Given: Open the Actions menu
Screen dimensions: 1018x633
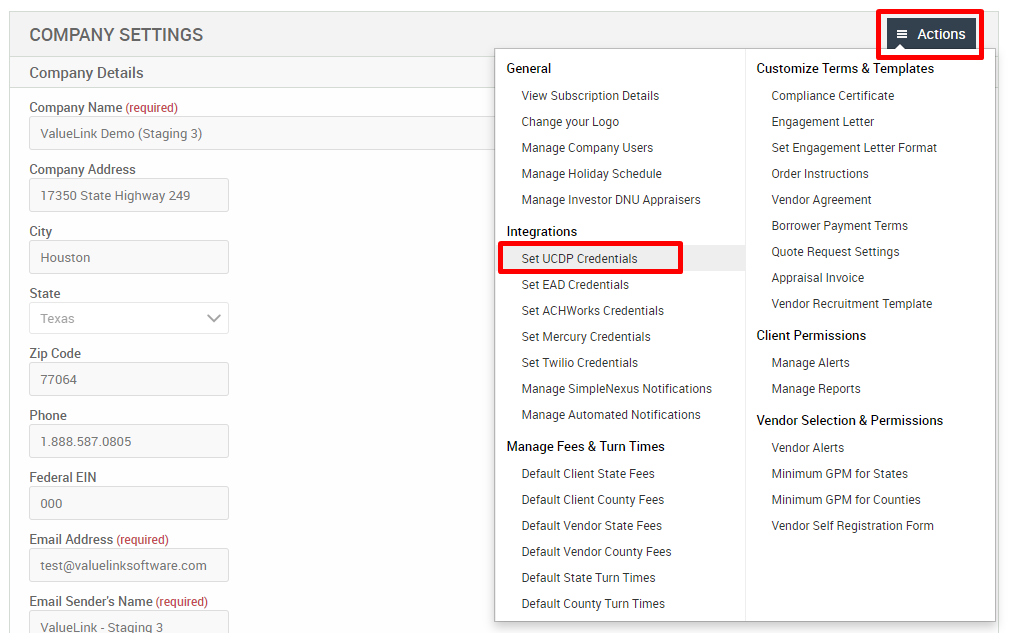Looking at the screenshot, I should pos(929,33).
